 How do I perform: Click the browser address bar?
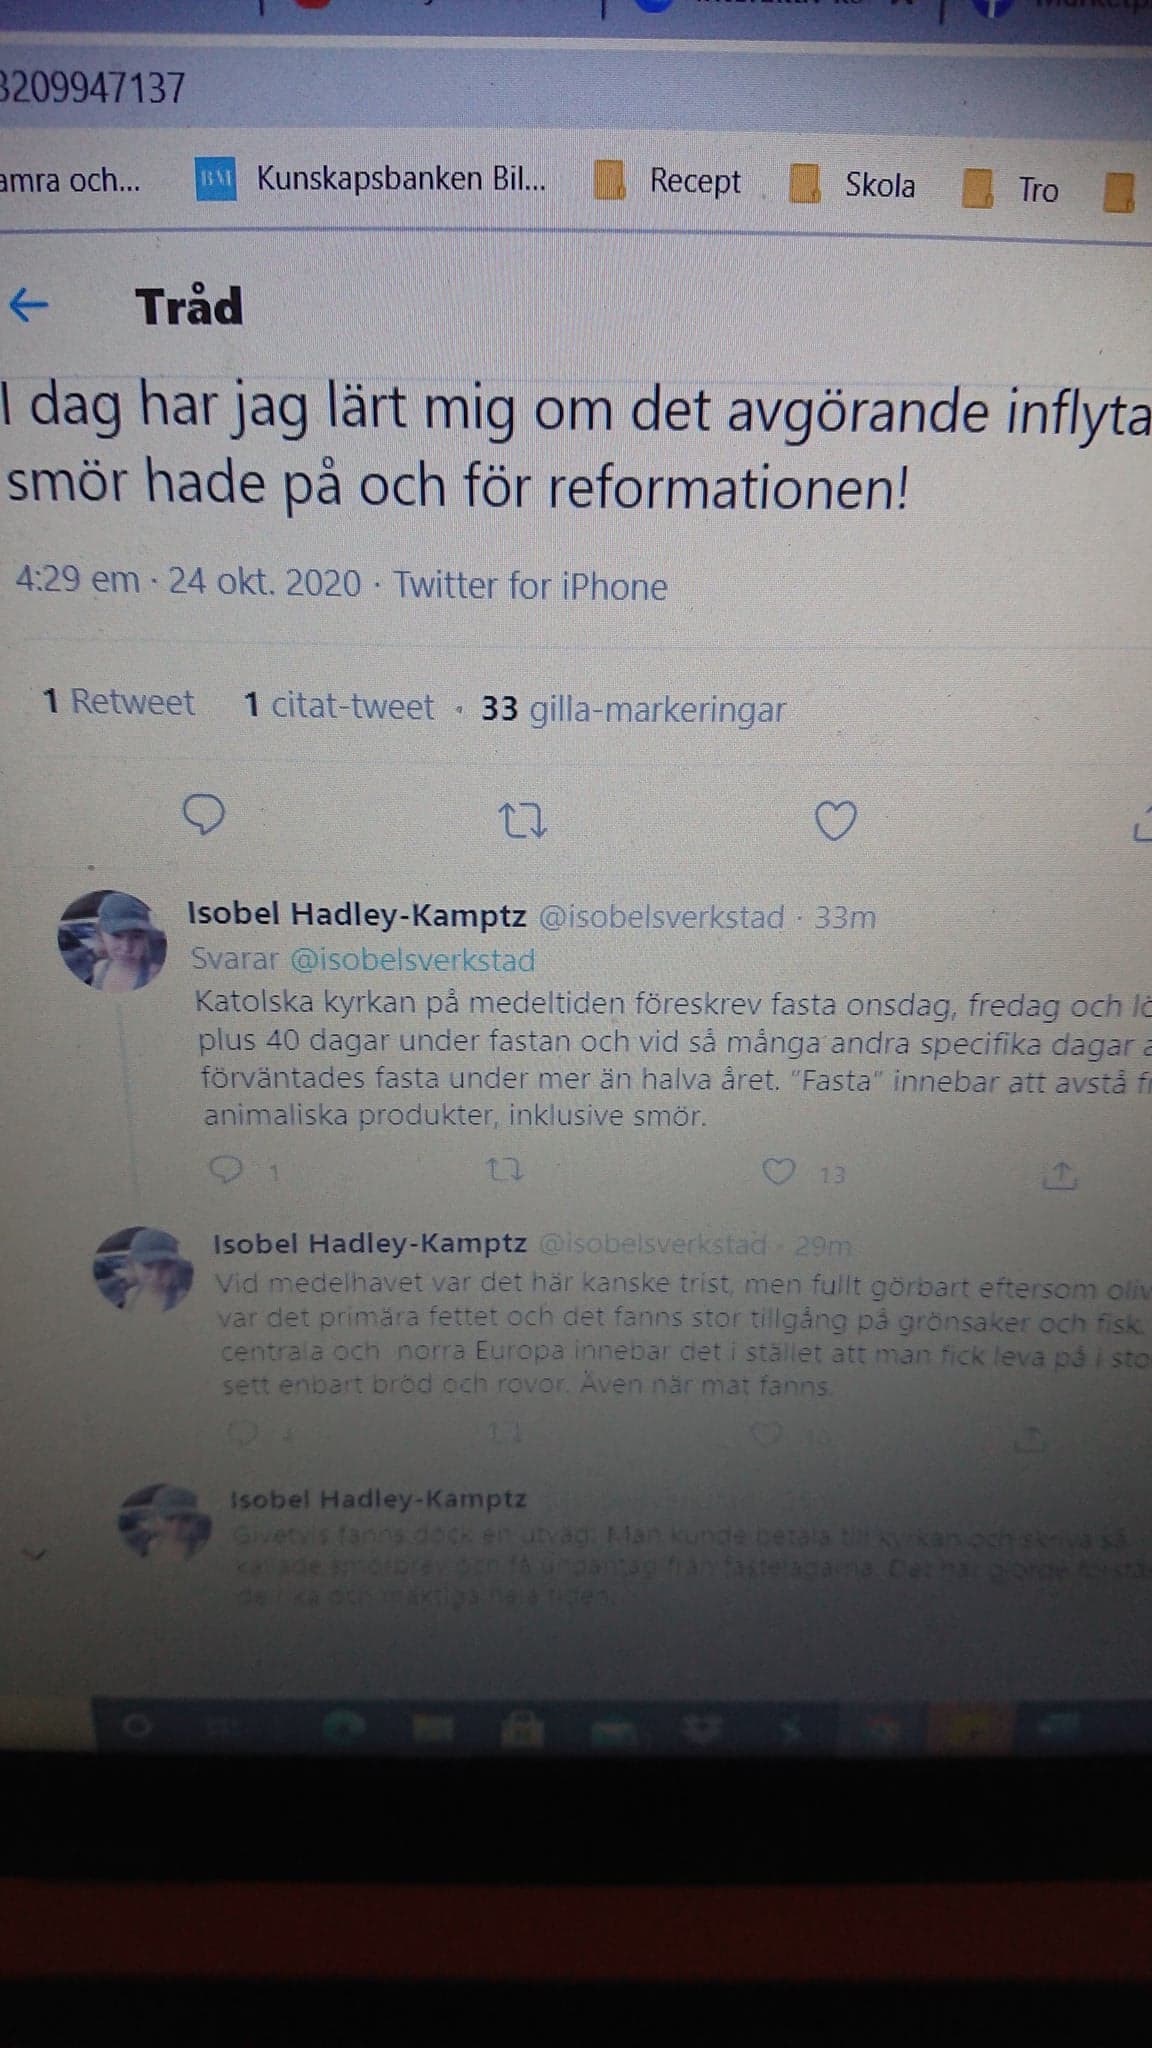click(576, 88)
